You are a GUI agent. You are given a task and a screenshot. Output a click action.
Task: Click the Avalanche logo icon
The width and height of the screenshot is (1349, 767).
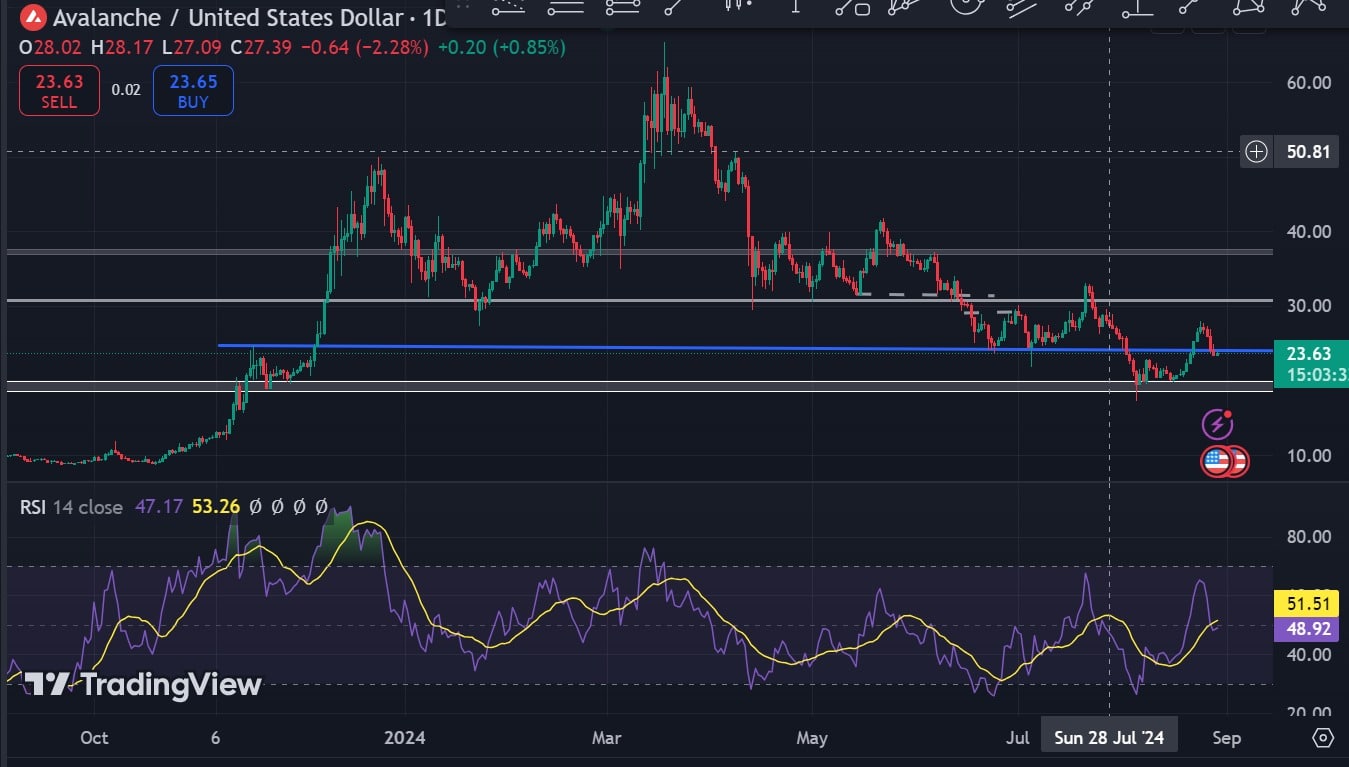(x=33, y=18)
